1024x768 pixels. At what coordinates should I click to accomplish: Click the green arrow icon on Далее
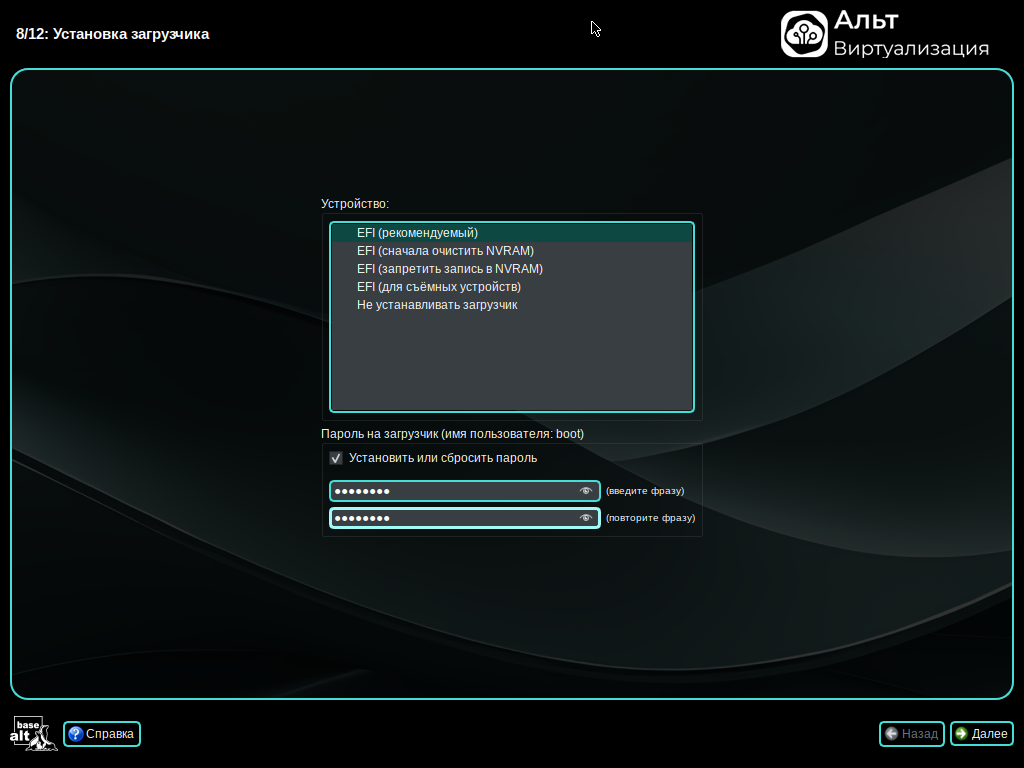click(x=961, y=734)
